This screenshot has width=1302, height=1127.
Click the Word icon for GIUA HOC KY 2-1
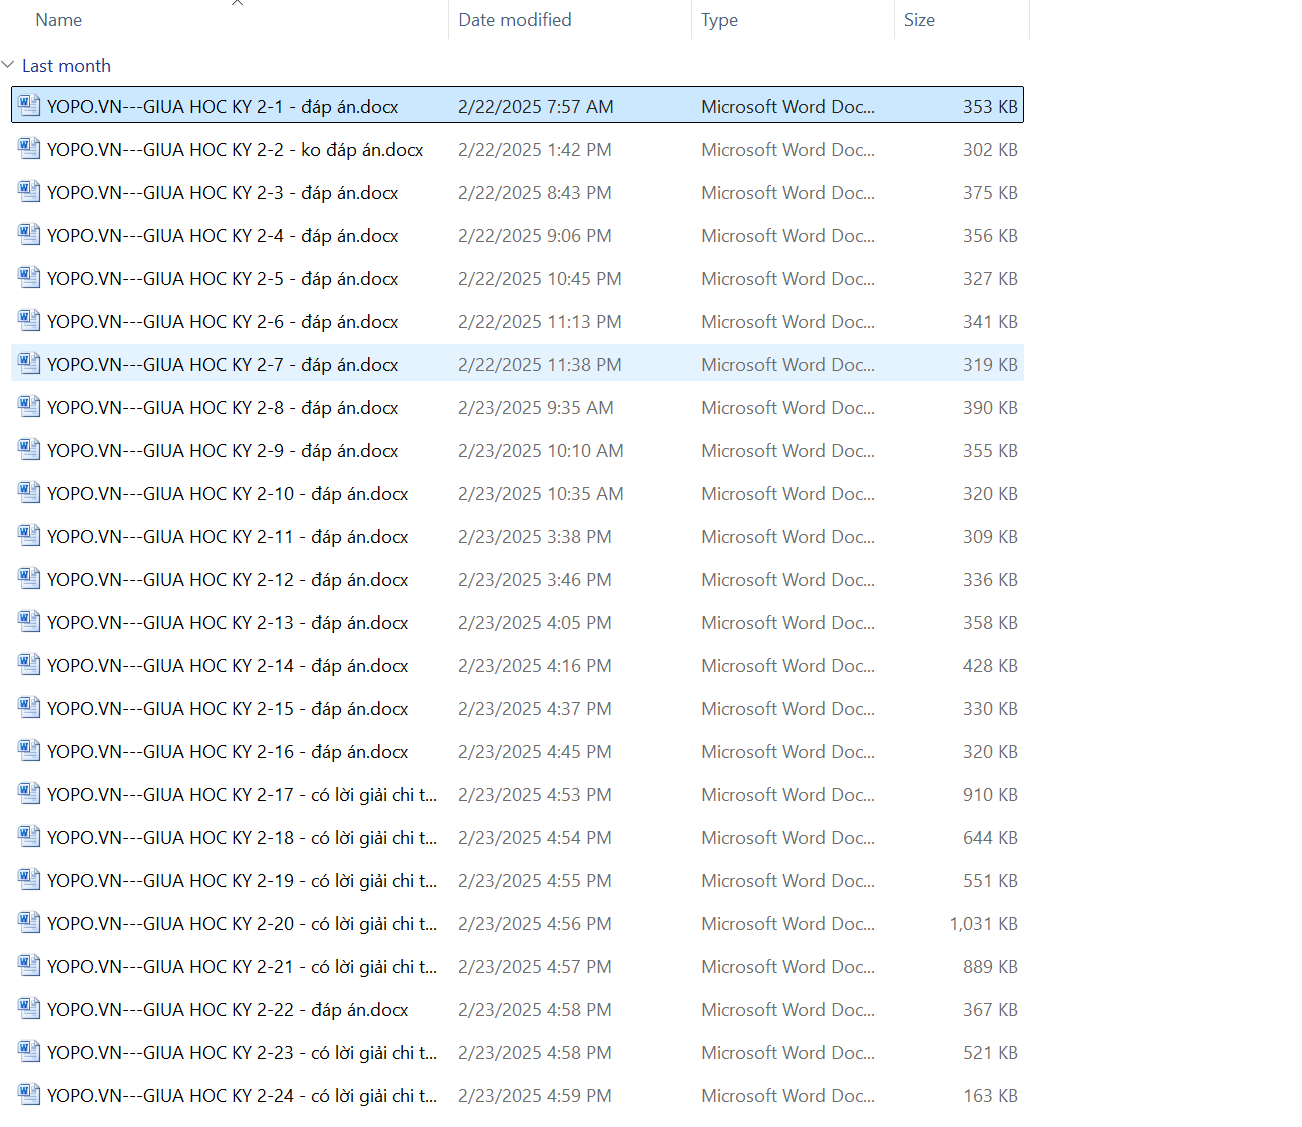click(x=29, y=106)
